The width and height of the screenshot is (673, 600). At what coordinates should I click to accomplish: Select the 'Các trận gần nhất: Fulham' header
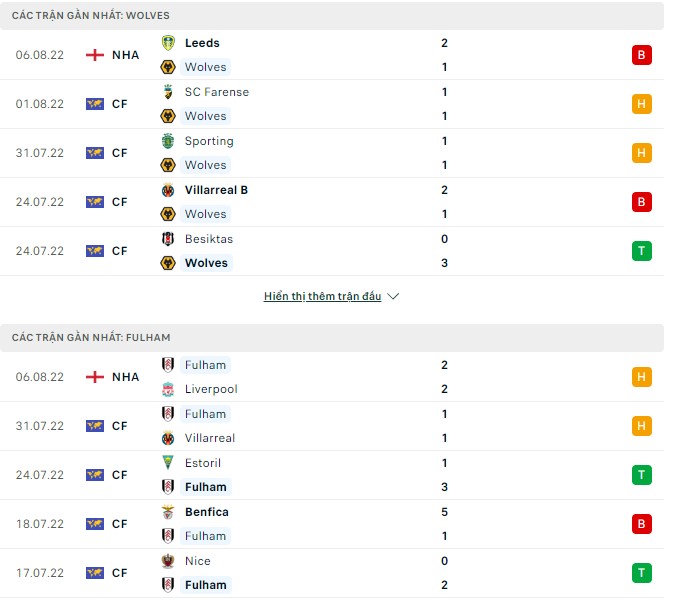[x=91, y=338]
